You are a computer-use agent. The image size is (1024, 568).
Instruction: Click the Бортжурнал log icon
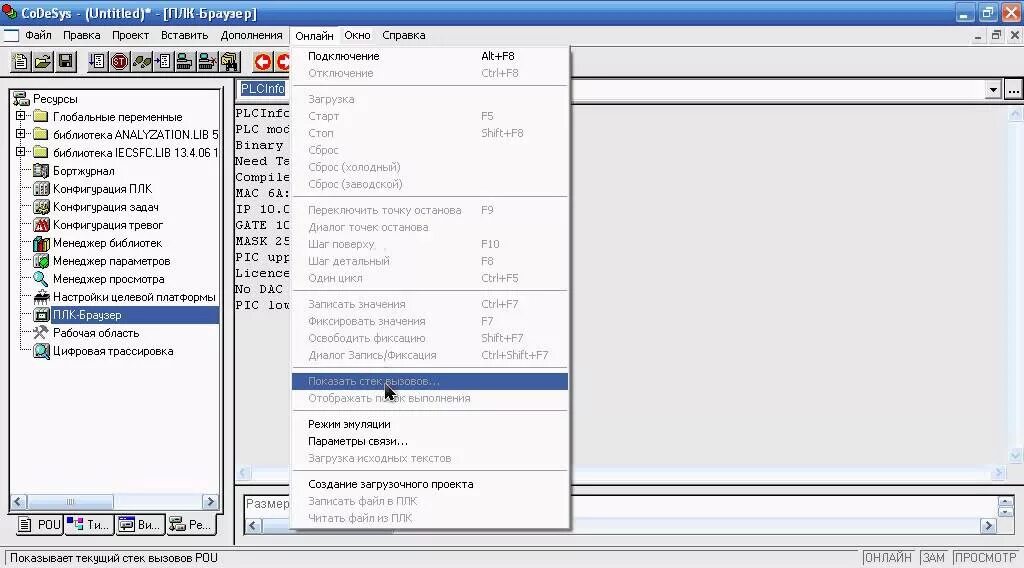[41, 171]
